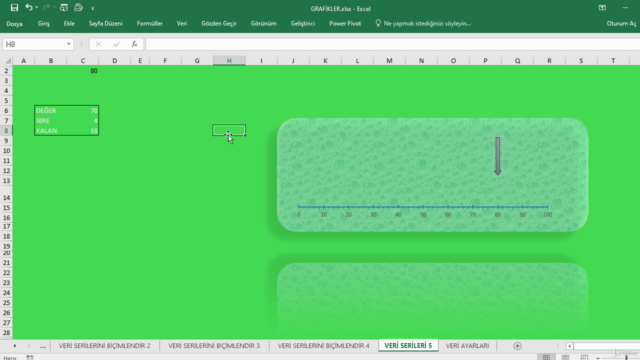Switch to Page Break Preview icon
Image resolution: width=640 pixels, height=360 pixels.
click(584, 357)
